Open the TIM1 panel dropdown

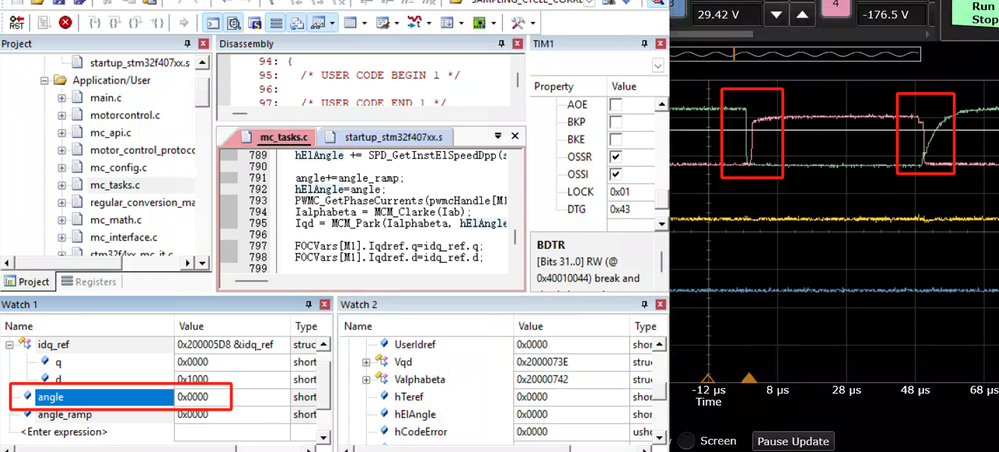point(657,66)
